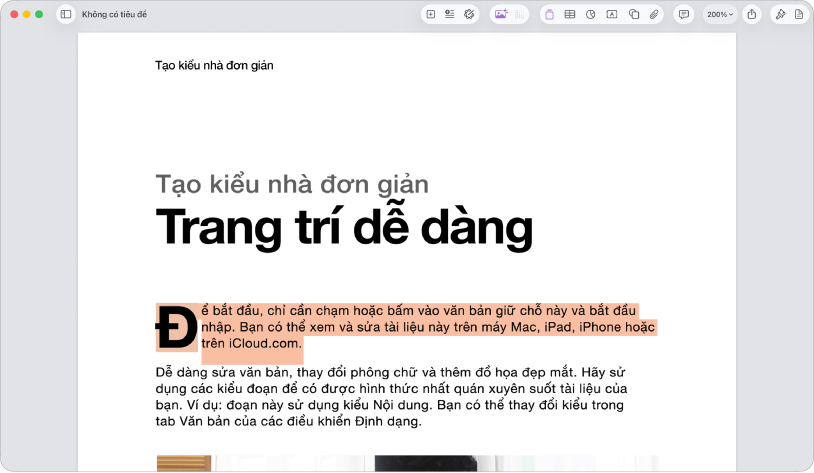Click the wooden image at page bottom
The width and height of the screenshot is (814, 473).
[x=184, y=464]
